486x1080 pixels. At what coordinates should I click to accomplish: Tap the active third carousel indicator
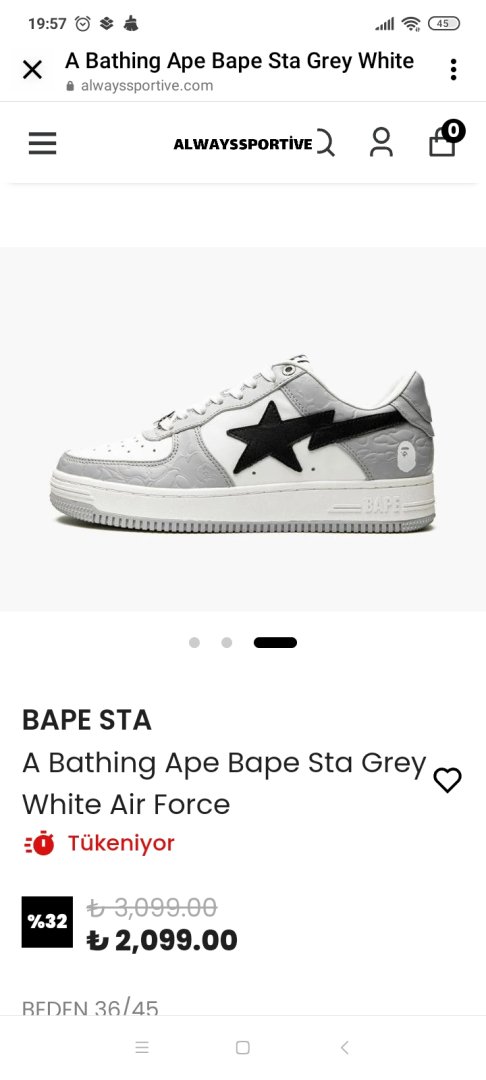click(x=275, y=643)
